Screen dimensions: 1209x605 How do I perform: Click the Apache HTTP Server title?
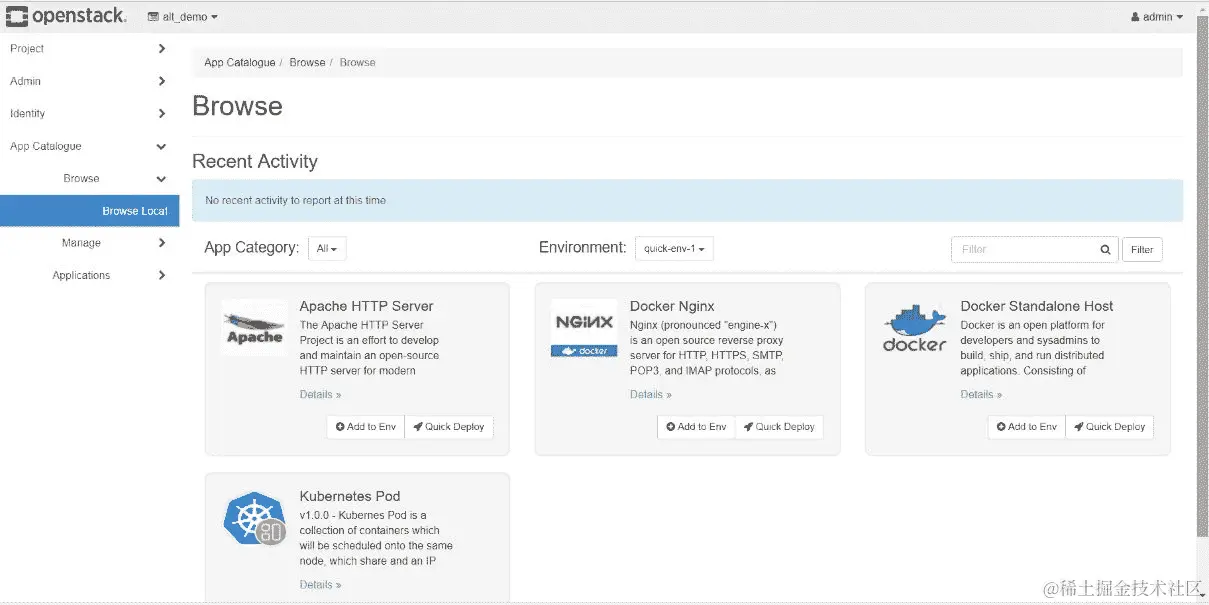(x=366, y=306)
